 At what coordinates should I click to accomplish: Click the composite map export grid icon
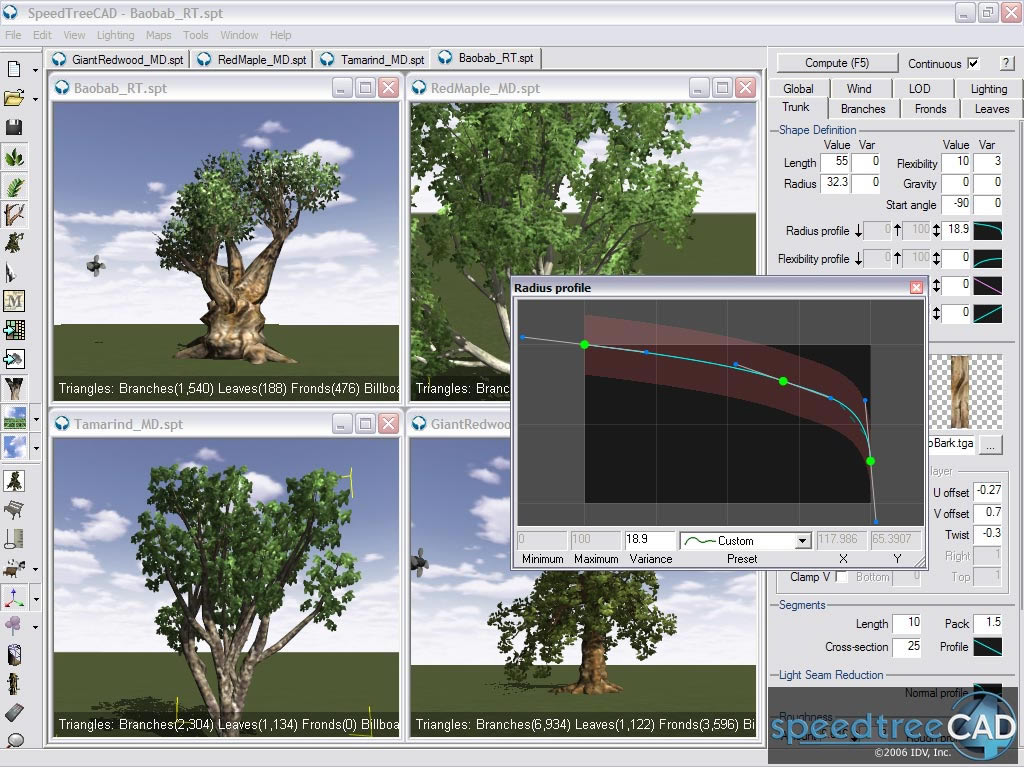coord(14,330)
